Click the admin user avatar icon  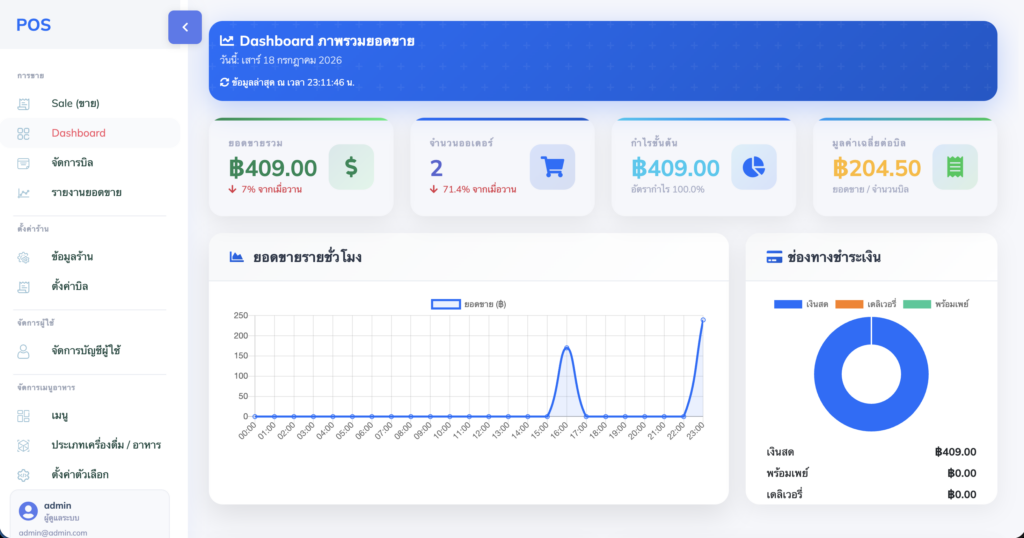[x=27, y=511]
